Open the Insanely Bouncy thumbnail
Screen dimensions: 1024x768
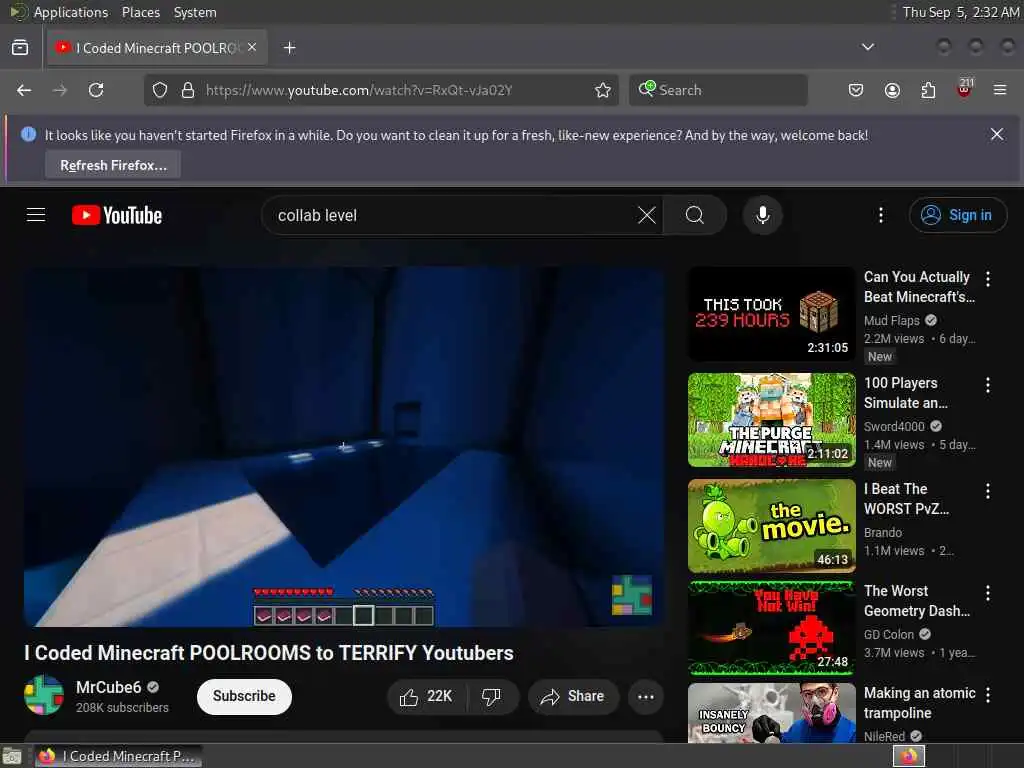tap(771, 713)
